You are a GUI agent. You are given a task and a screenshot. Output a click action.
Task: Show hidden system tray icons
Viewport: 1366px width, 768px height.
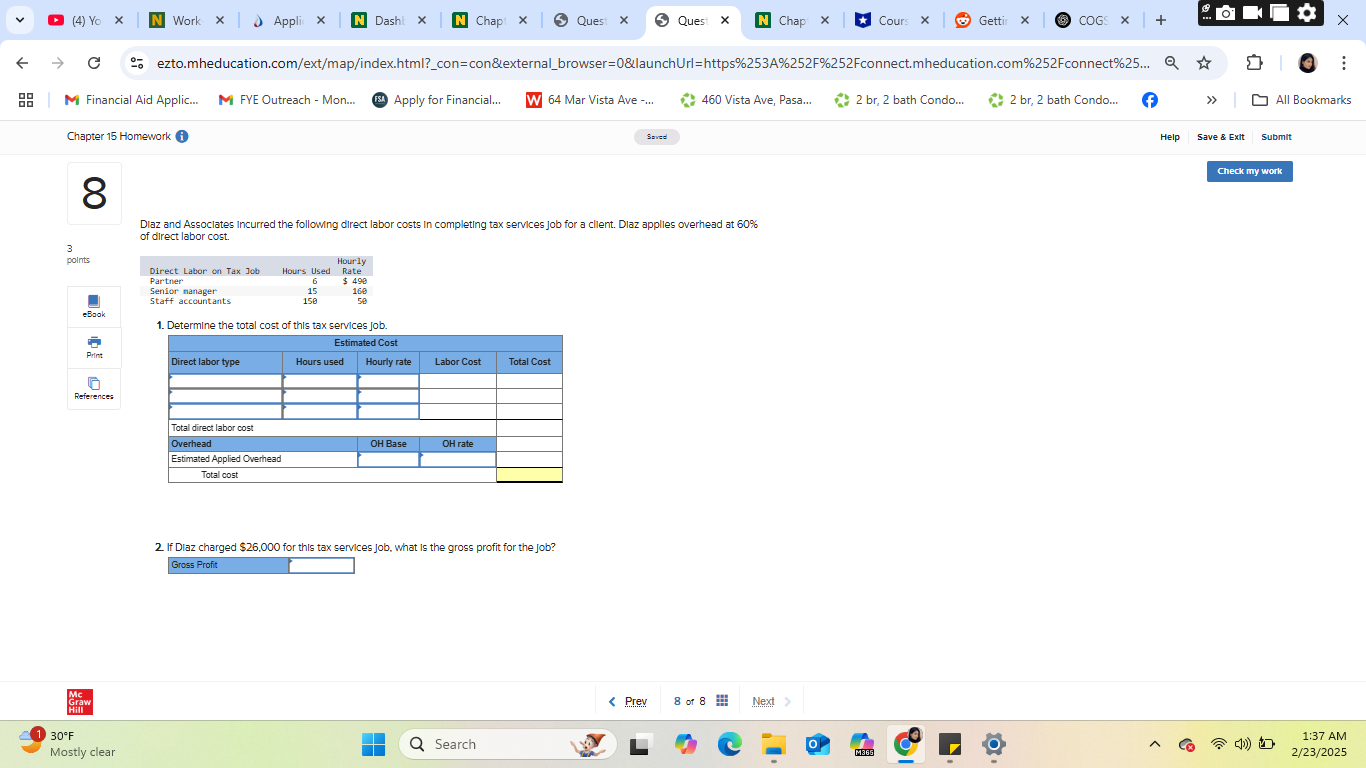pos(1155,745)
